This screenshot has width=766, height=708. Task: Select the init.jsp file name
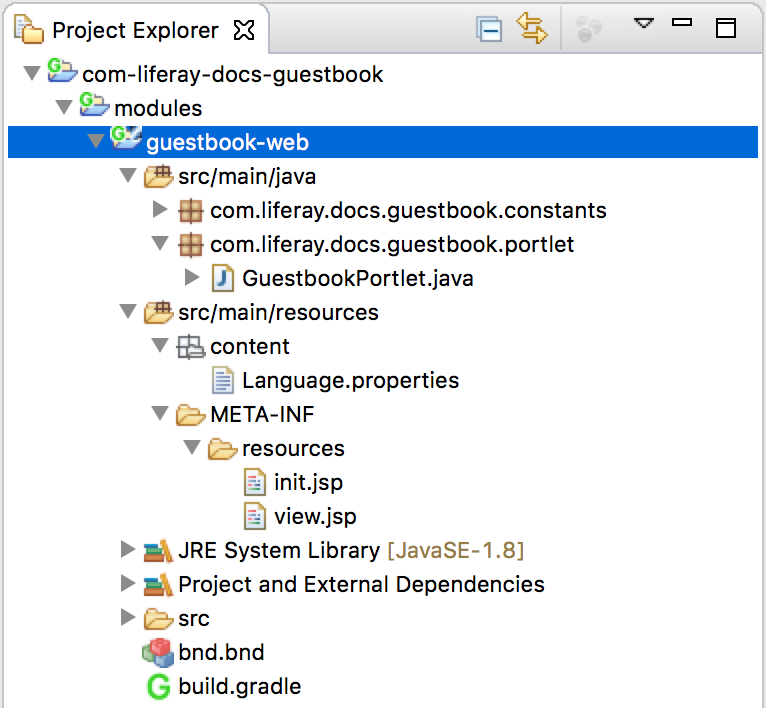click(x=308, y=483)
